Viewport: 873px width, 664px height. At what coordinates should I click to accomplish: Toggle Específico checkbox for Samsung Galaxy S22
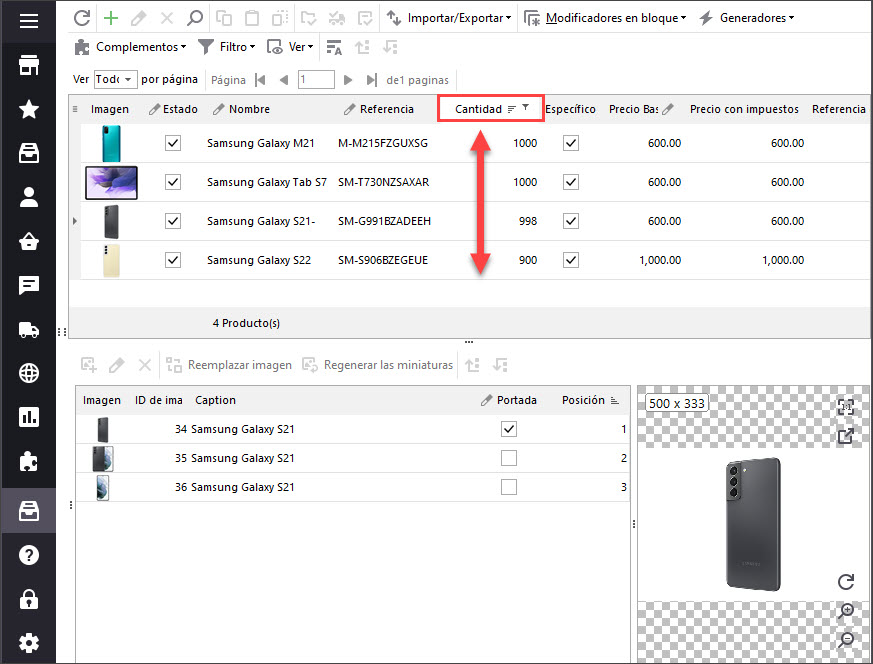(571, 260)
